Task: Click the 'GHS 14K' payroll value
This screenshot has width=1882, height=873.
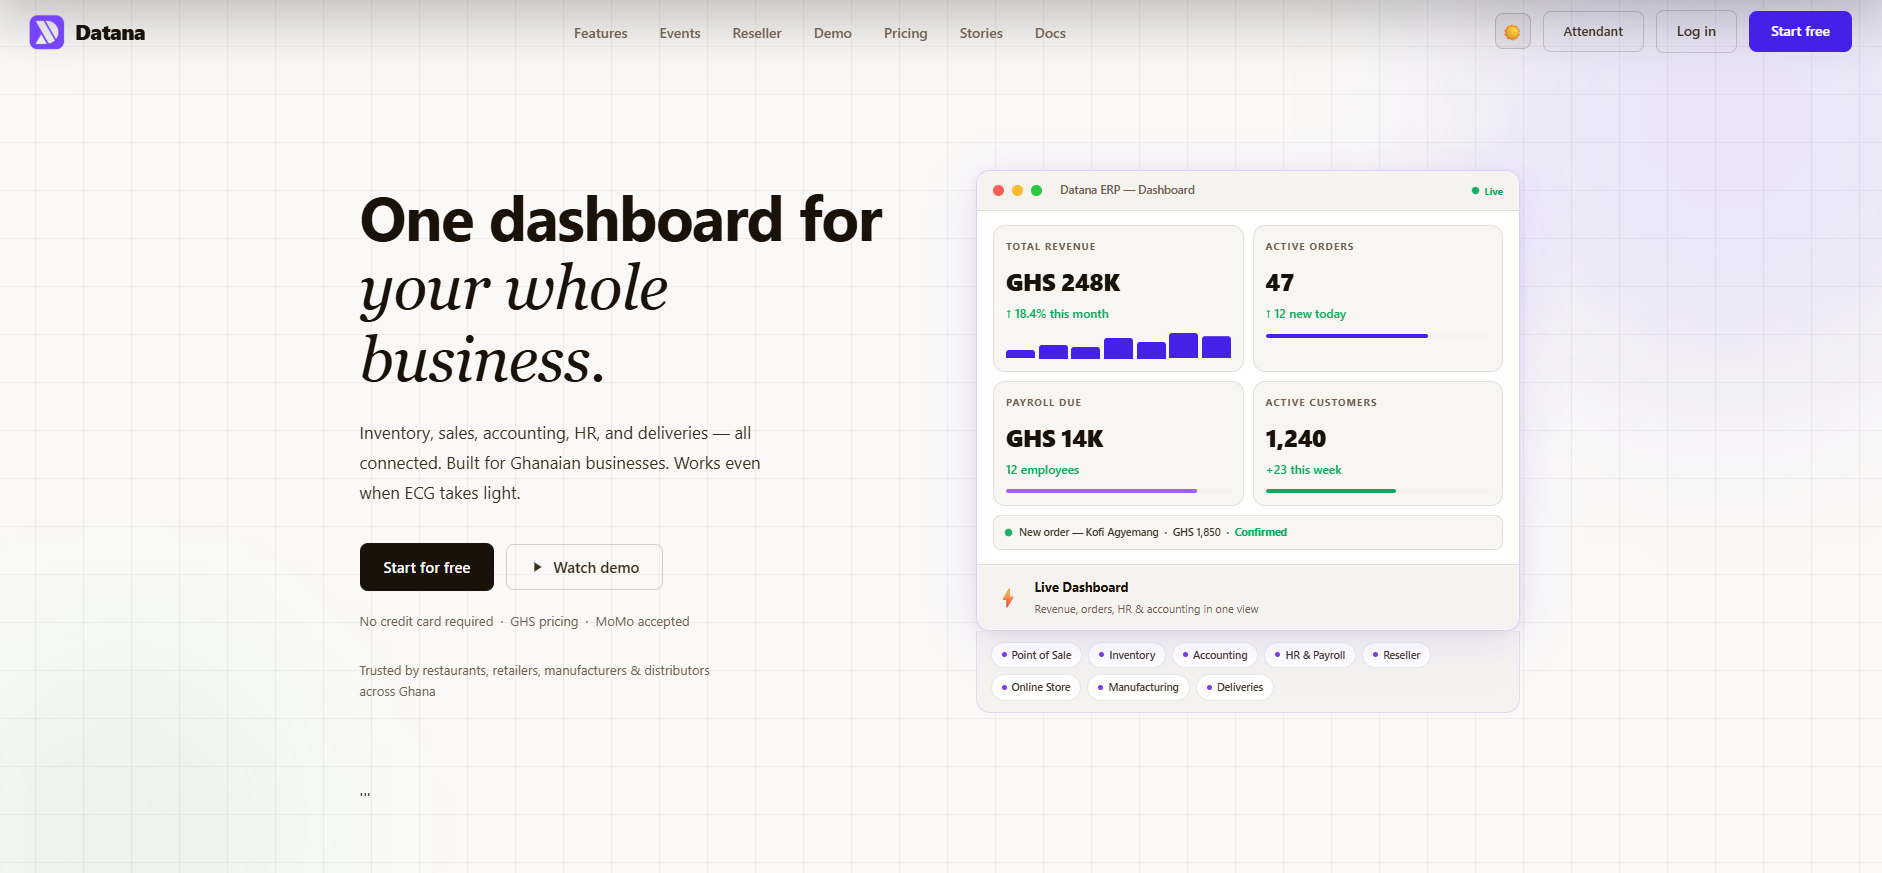Action: [x=1055, y=439]
